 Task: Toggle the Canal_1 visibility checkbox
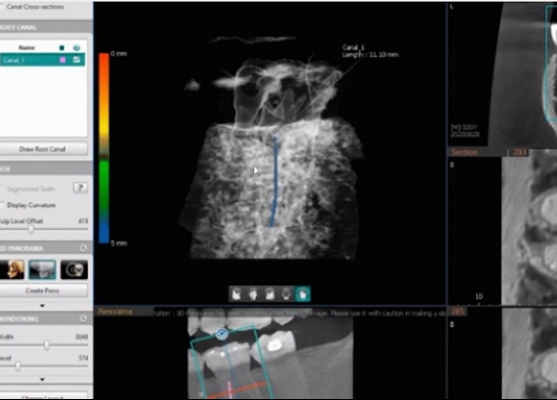click(76, 60)
